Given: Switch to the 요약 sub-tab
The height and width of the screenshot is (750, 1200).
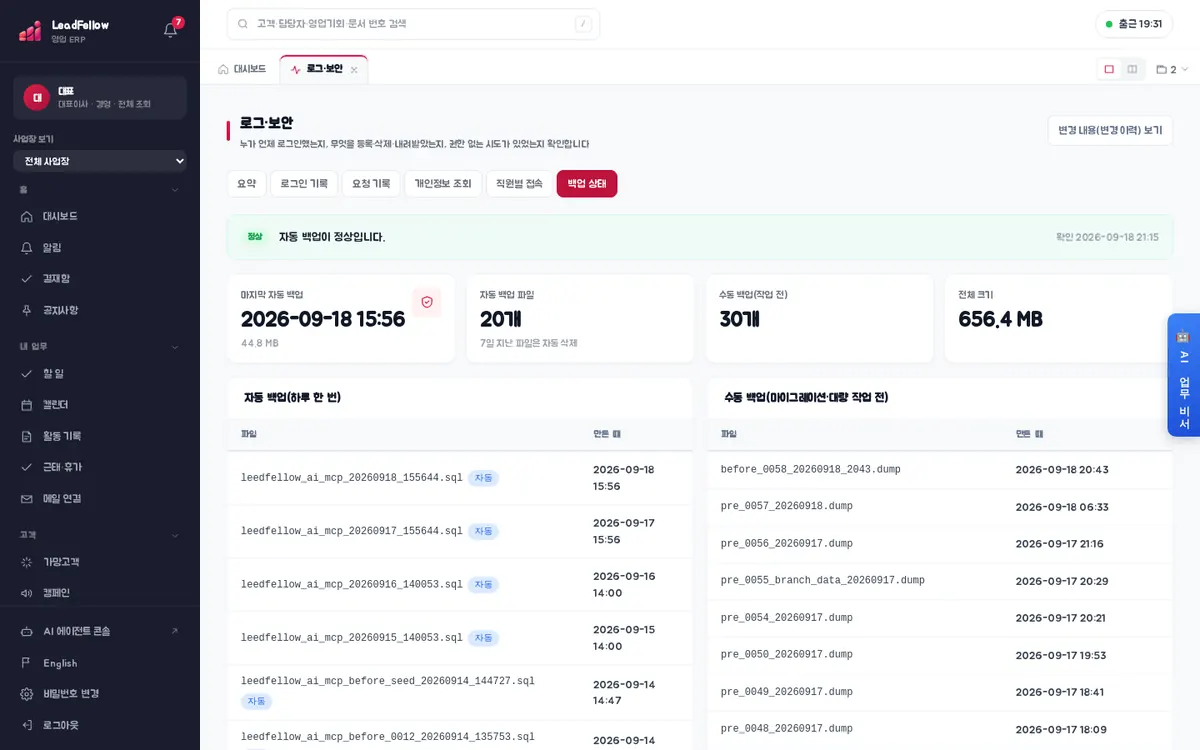Looking at the screenshot, I should pos(247,183).
